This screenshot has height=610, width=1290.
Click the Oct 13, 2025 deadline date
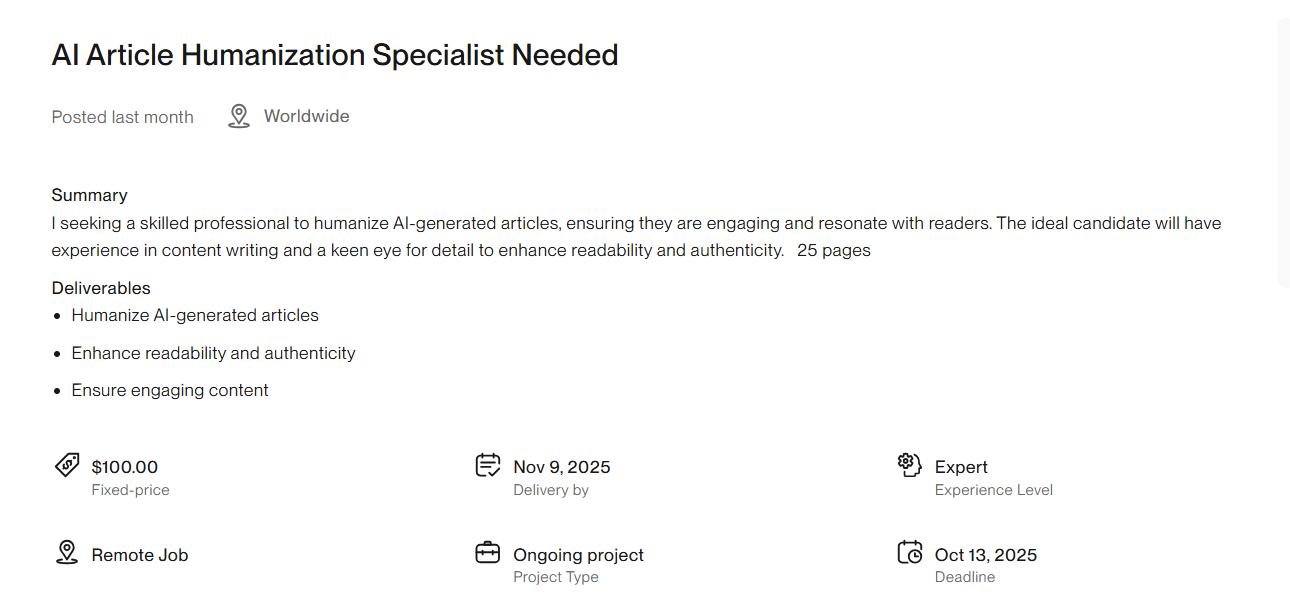986,555
